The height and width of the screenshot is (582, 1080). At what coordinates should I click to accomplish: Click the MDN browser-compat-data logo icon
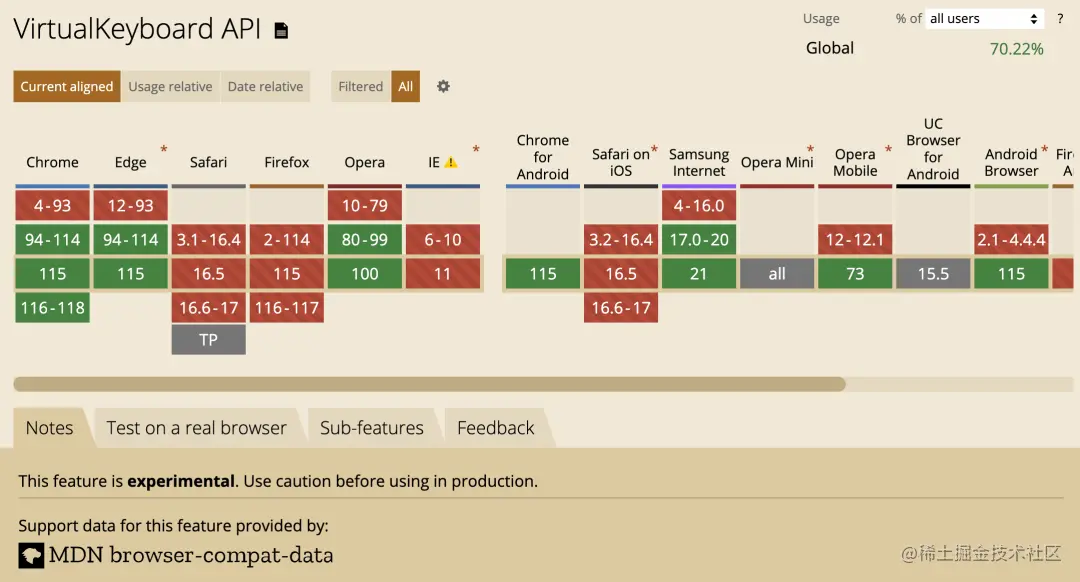point(31,555)
